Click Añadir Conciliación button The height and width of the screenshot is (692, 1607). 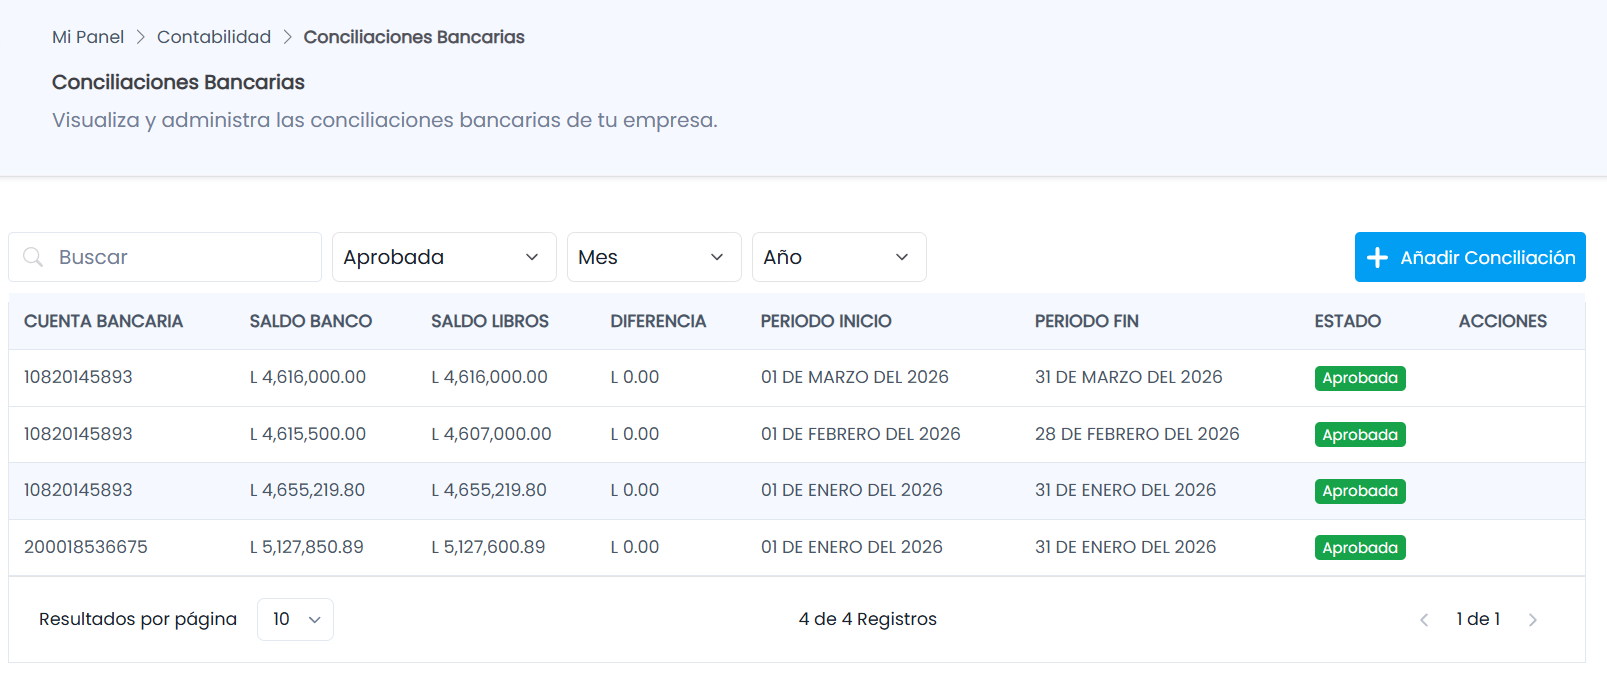(1470, 257)
